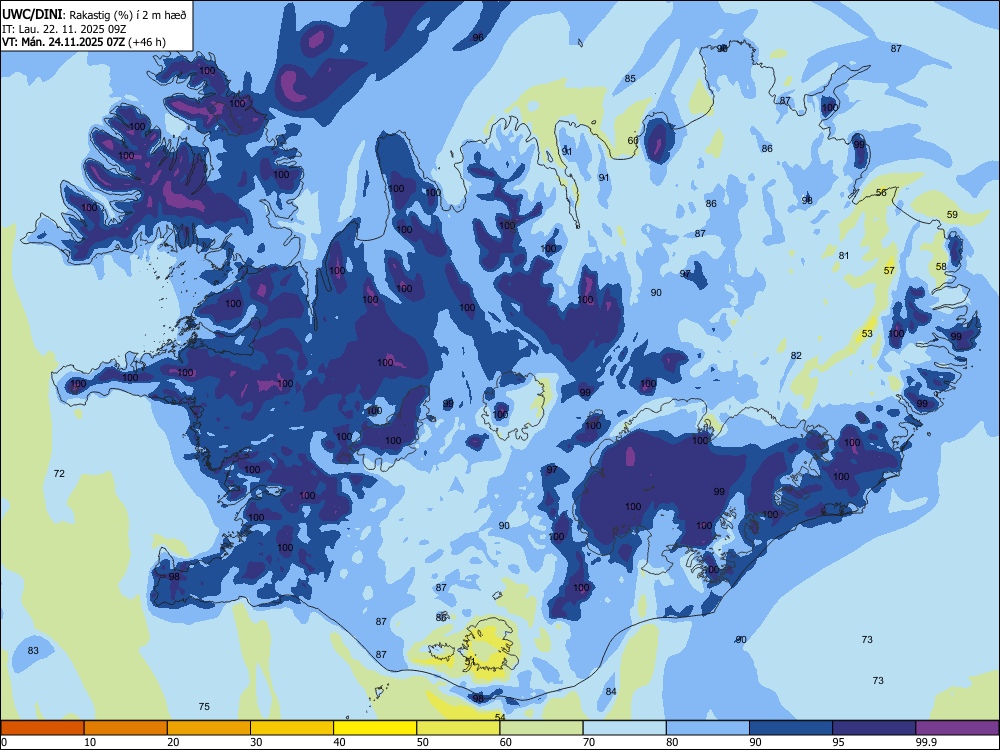Select the navy 95–99.9 legend swatch
The height and width of the screenshot is (750, 1000).
pos(874,728)
